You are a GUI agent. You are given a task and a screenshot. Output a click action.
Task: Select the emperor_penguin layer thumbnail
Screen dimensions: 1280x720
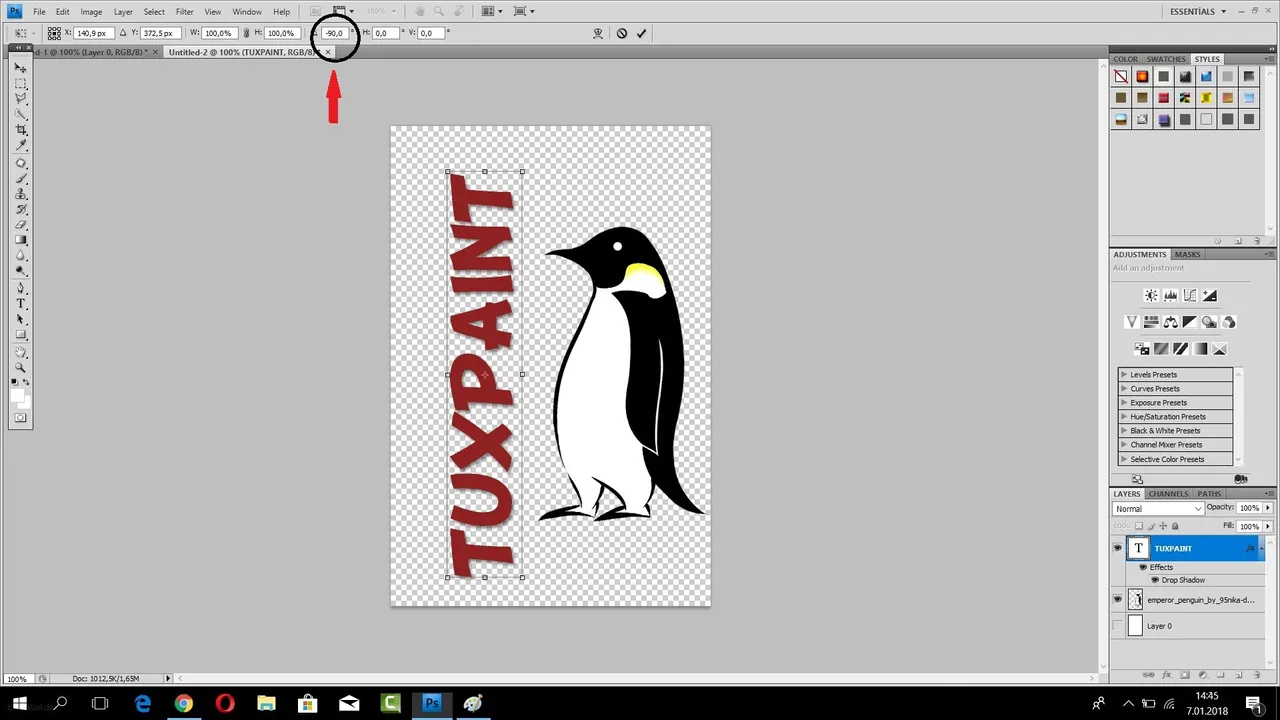pos(1135,599)
